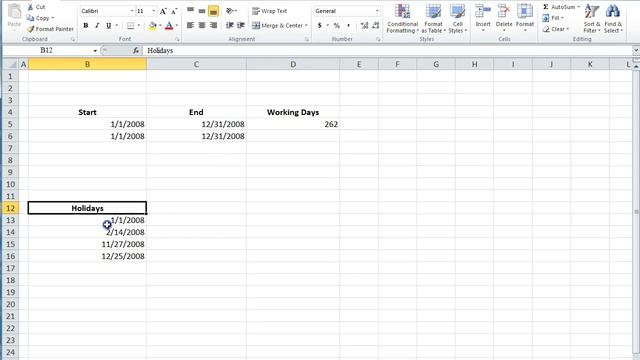Open Cell Styles gallery
The width and height of the screenshot is (640, 360).
coord(457,18)
